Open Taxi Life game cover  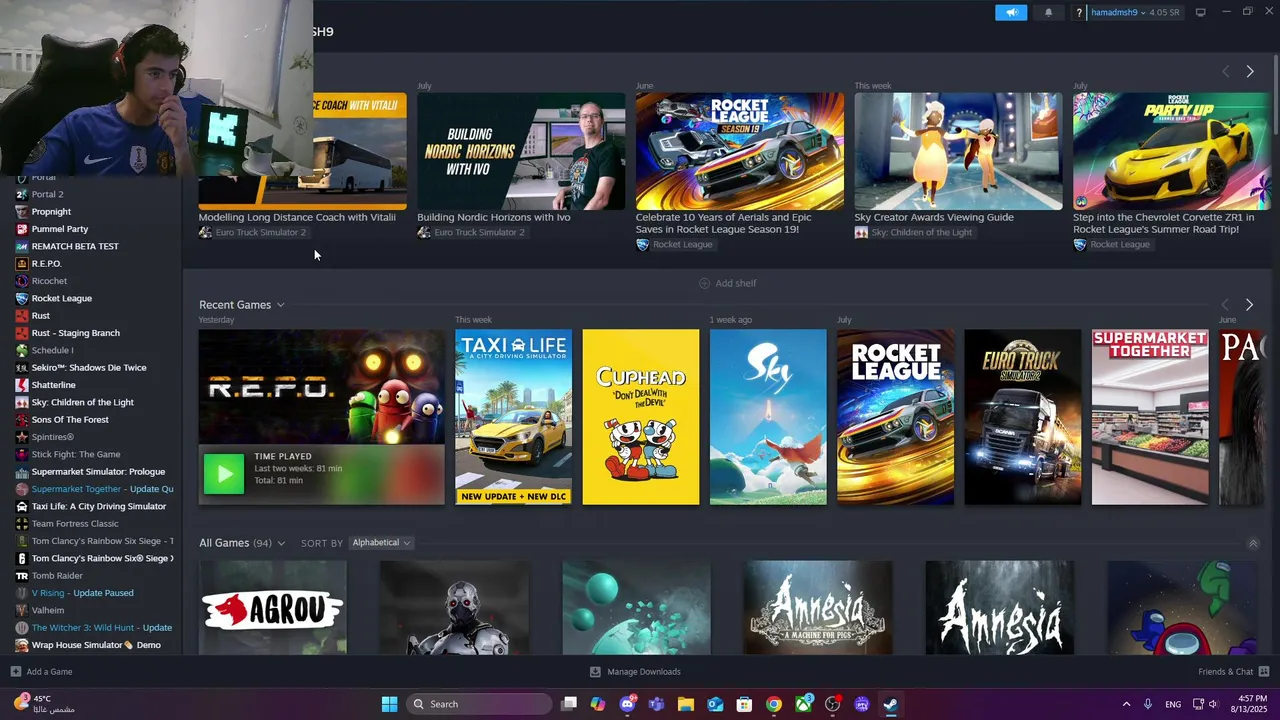[x=513, y=417]
